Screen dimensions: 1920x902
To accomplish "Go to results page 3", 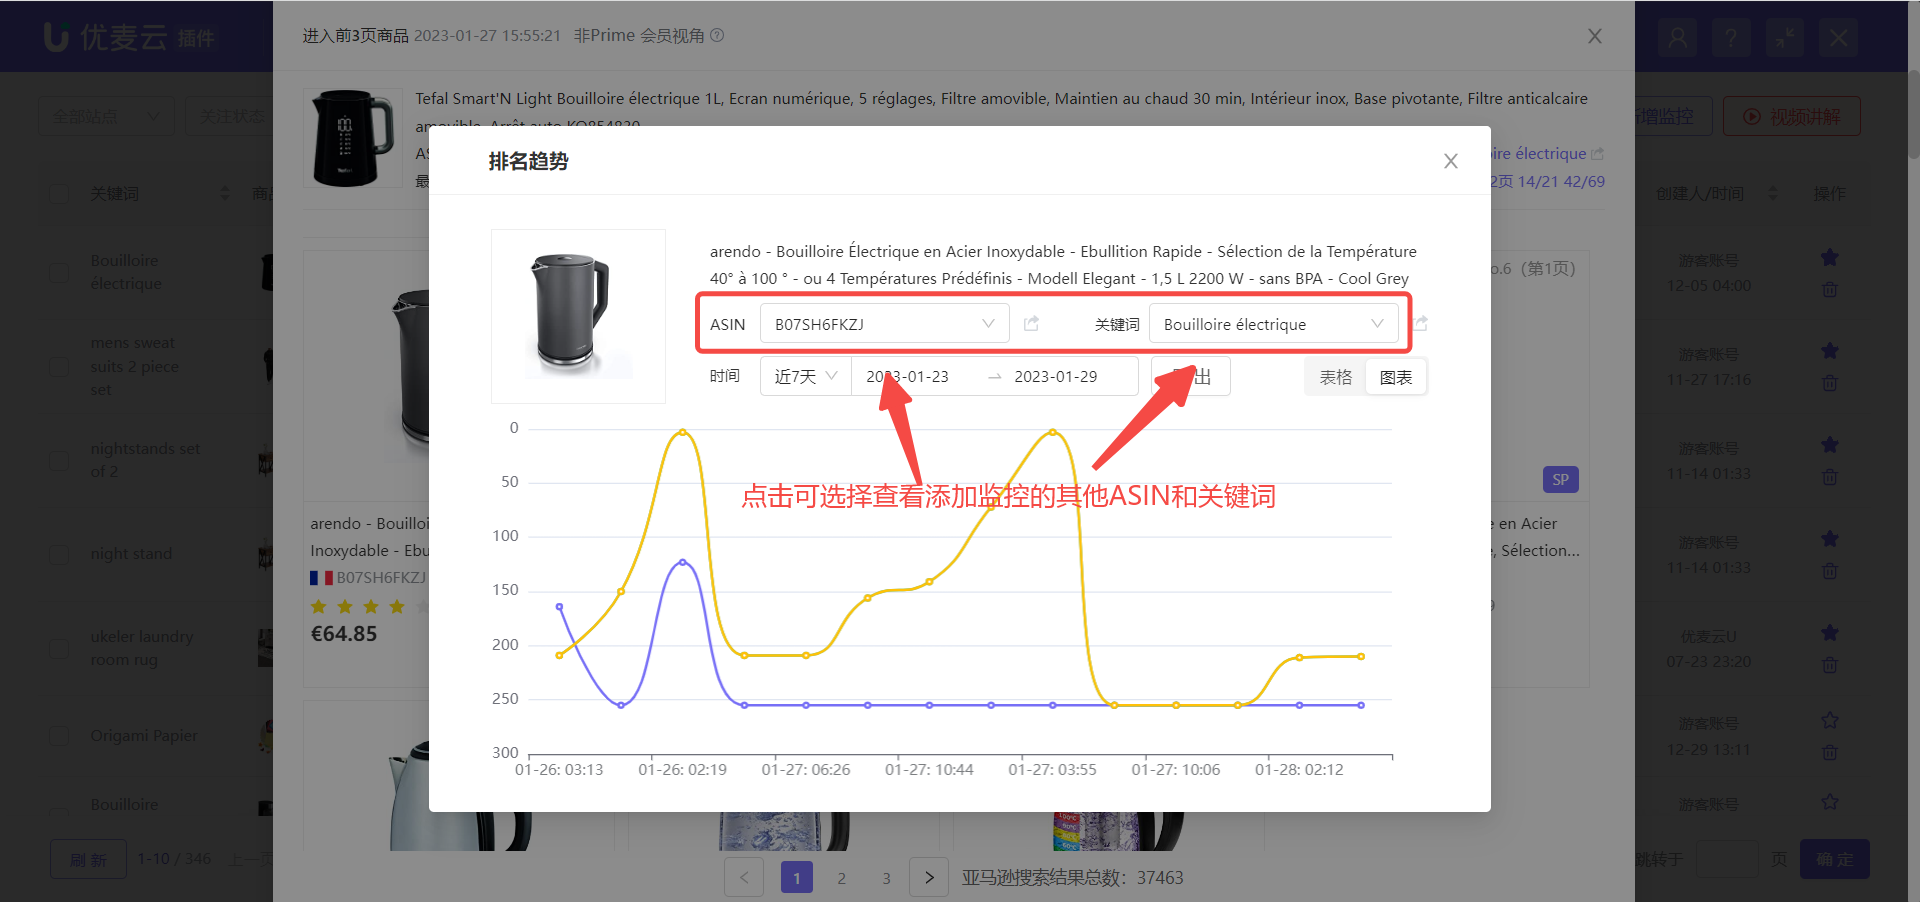I will (887, 877).
